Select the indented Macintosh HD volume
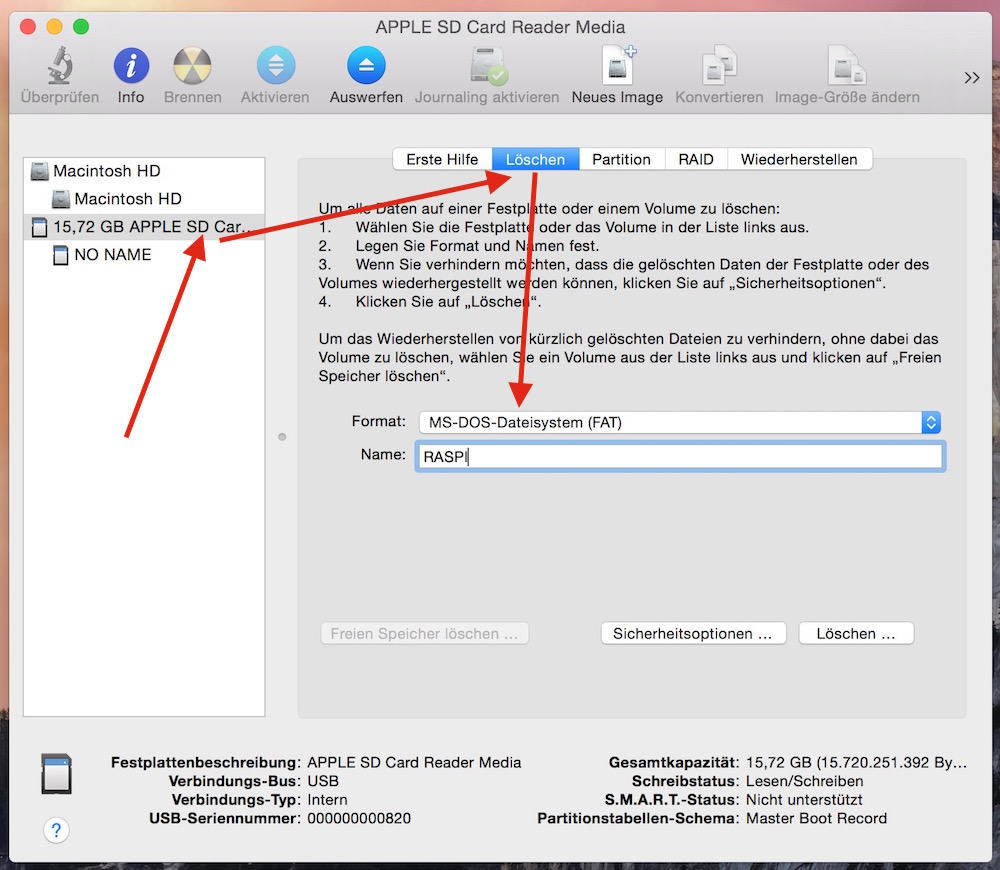Viewport: 1000px width, 870px height. tap(144, 199)
